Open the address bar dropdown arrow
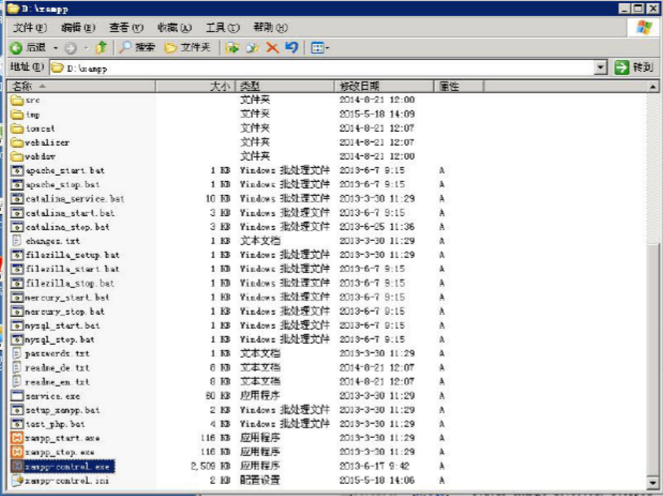The image size is (663, 496). coord(600,67)
